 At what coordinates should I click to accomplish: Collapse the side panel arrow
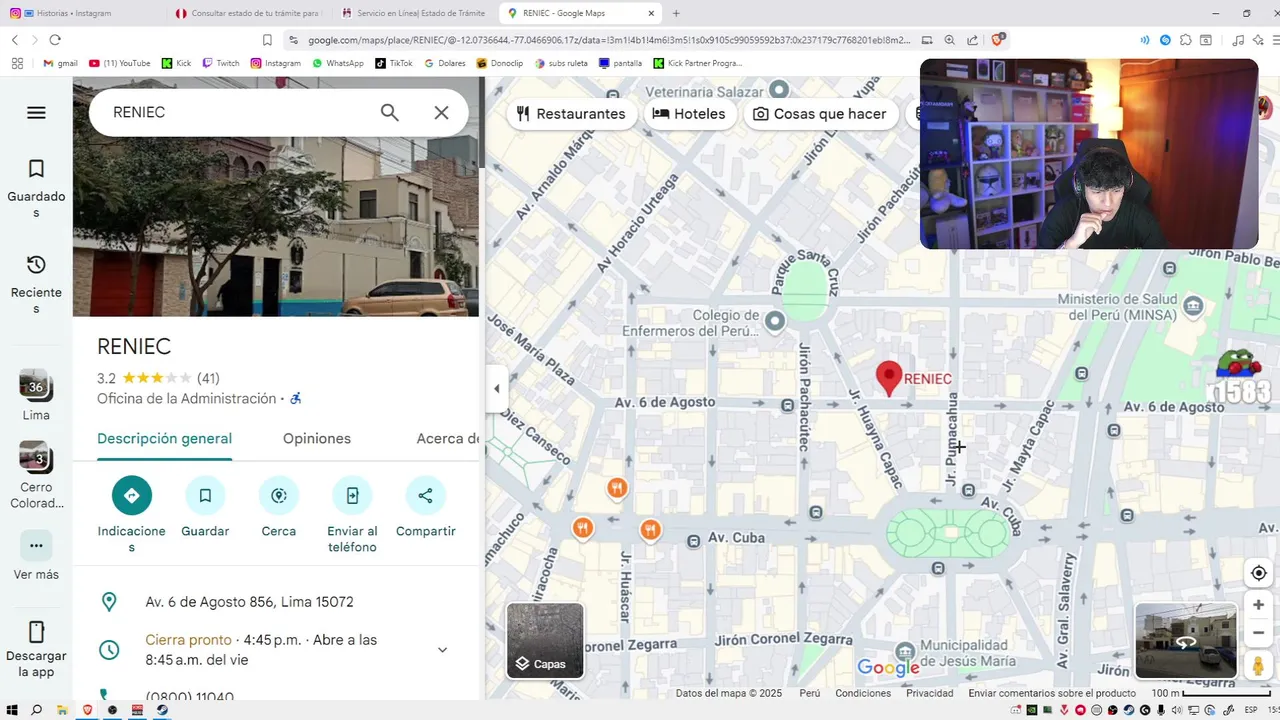click(x=497, y=389)
